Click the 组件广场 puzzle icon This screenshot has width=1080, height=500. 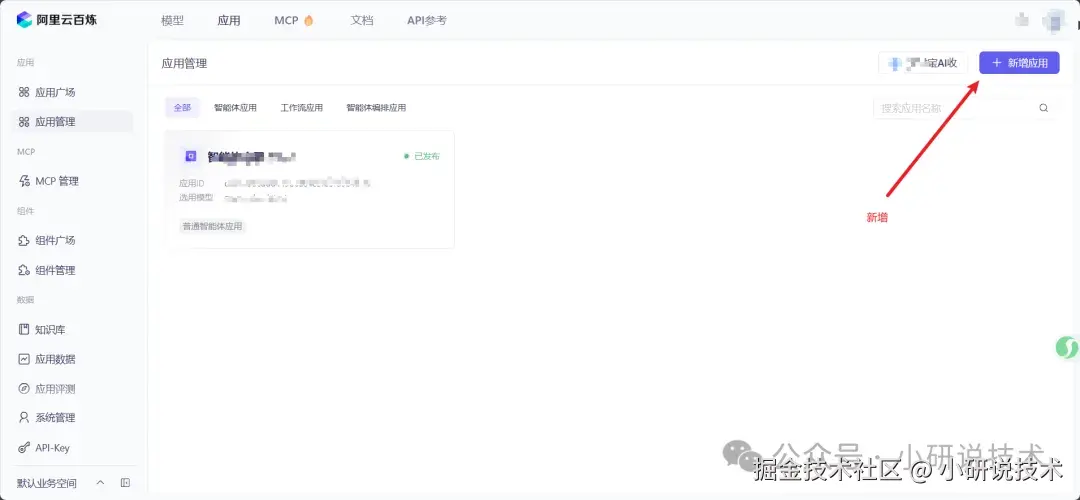click(x=23, y=240)
